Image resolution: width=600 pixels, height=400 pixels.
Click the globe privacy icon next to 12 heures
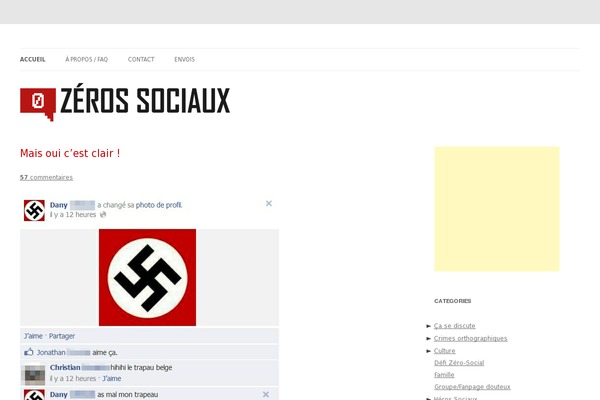point(103,215)
